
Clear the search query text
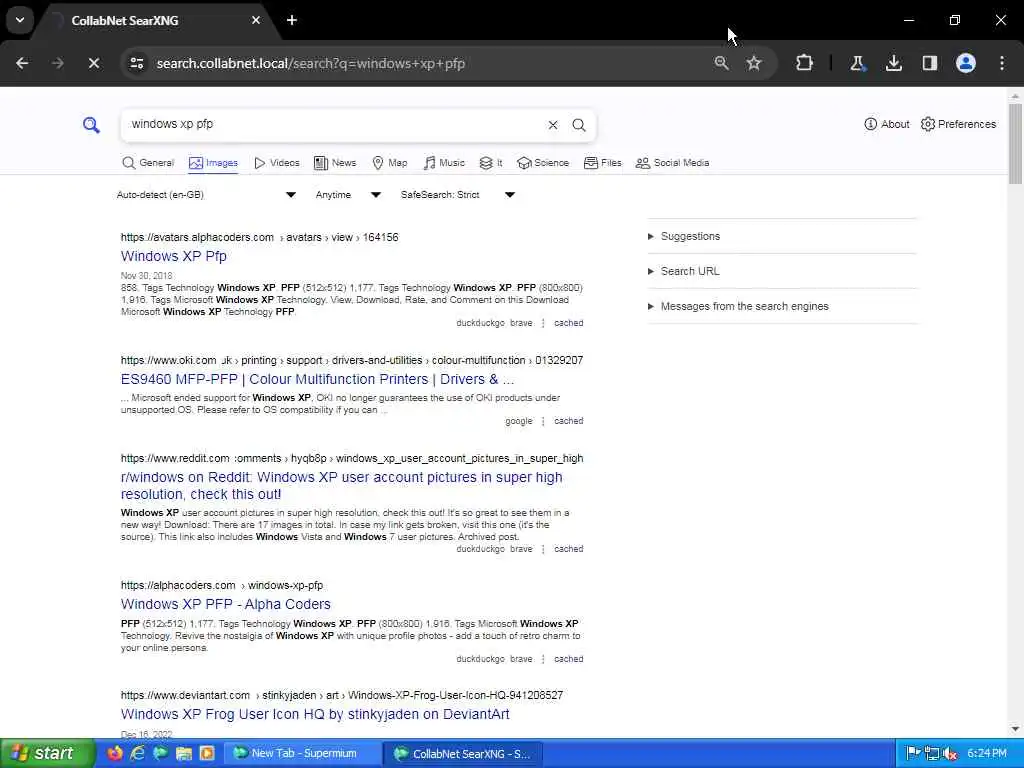point(552,125)
